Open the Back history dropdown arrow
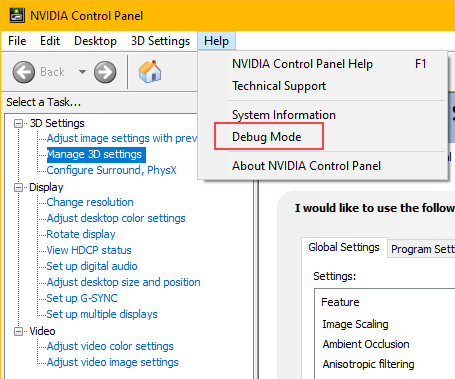The width and height of the screenshot is (455, 379). (82, 72)
